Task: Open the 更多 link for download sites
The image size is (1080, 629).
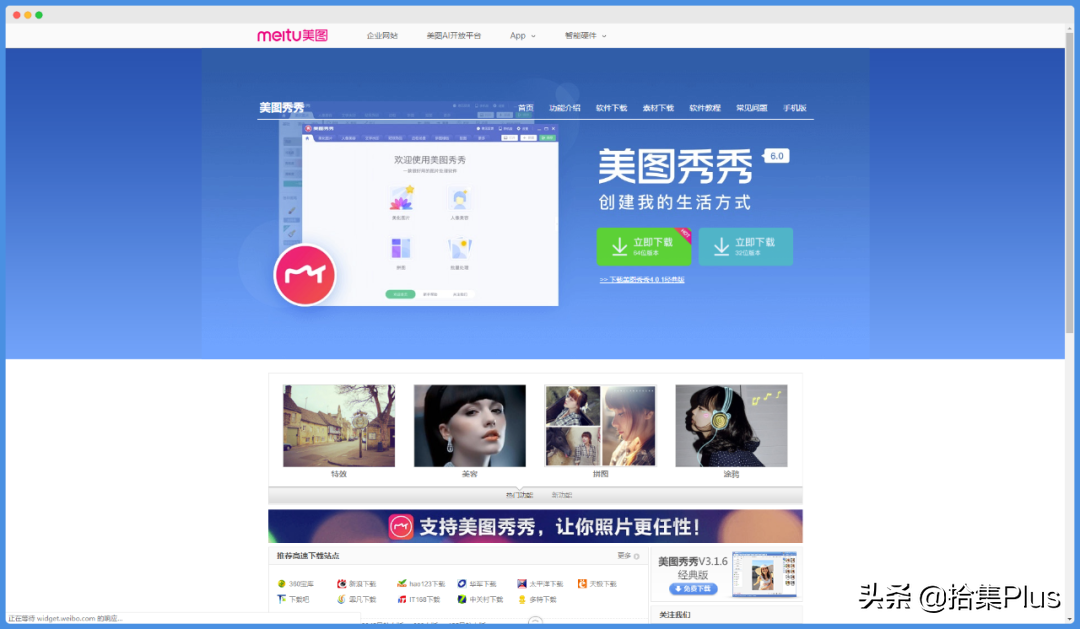Action: click(624, 556)
